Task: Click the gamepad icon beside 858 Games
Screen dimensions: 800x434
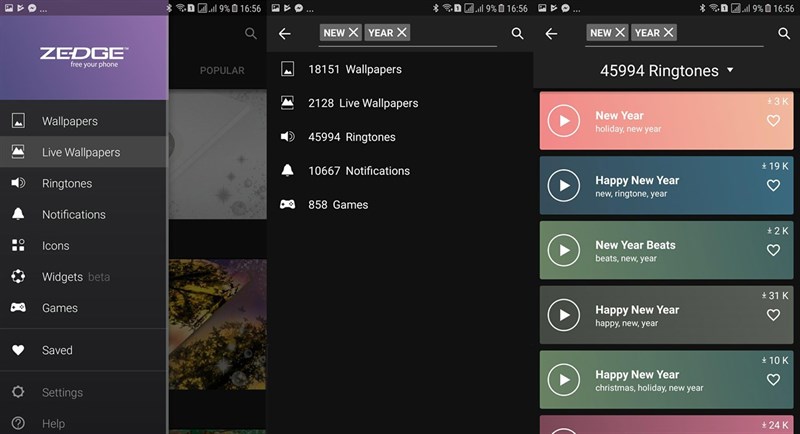Action: coord(287,205)
